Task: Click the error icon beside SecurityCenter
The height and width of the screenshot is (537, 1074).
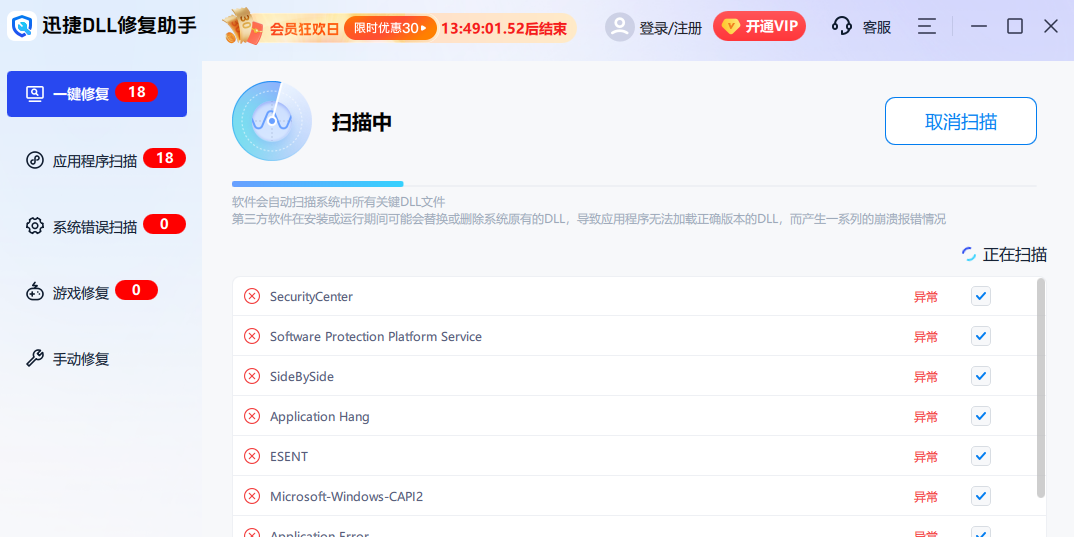Action: coord(252,296)
